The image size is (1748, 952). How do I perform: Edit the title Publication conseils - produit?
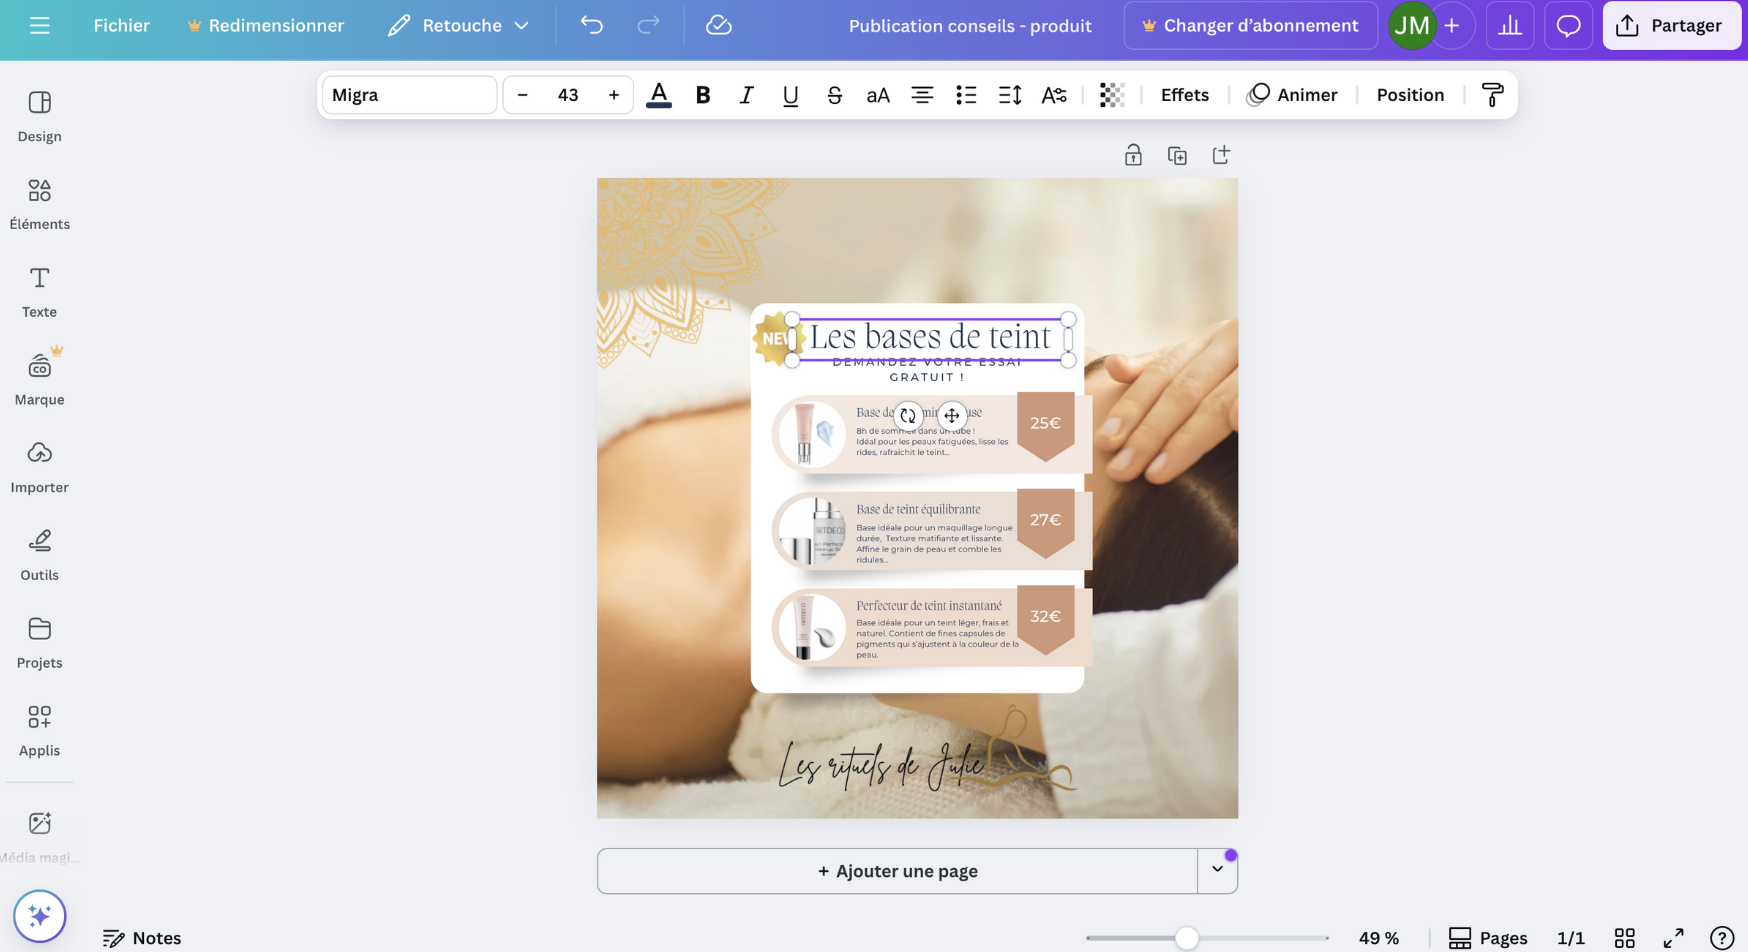tap(970, 26)
